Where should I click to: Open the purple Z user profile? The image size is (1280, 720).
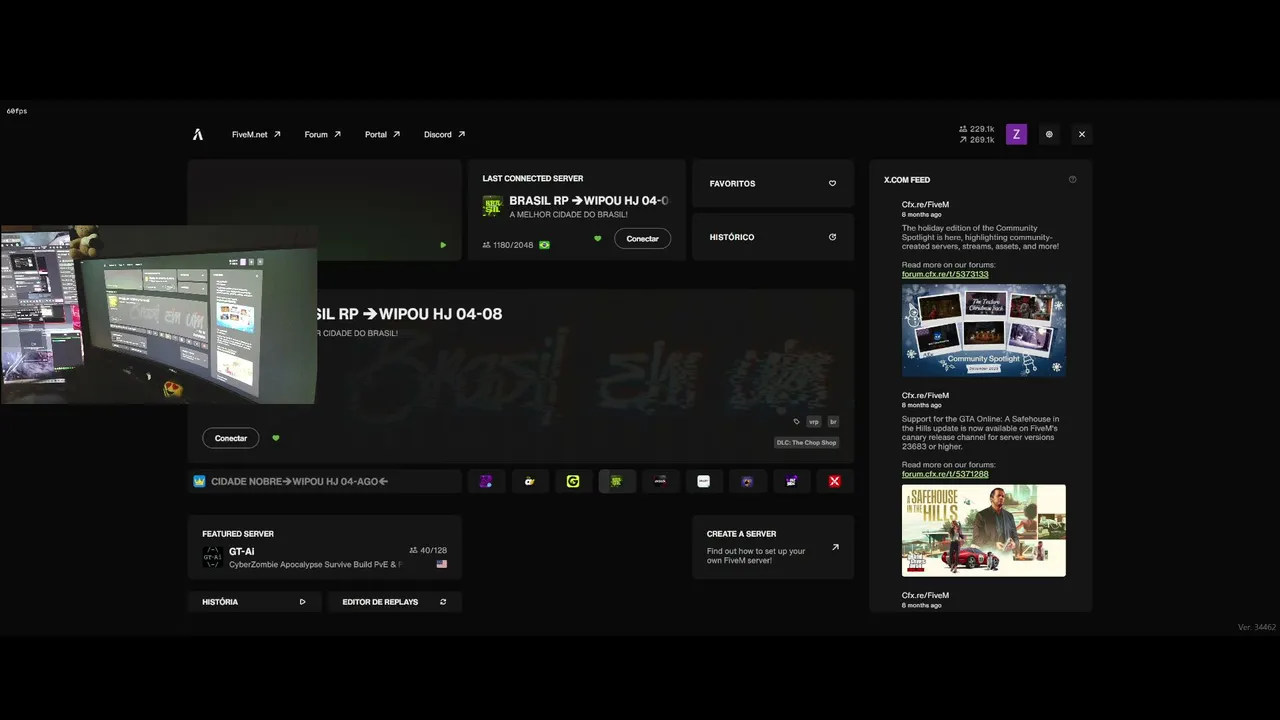[1016, 134]
